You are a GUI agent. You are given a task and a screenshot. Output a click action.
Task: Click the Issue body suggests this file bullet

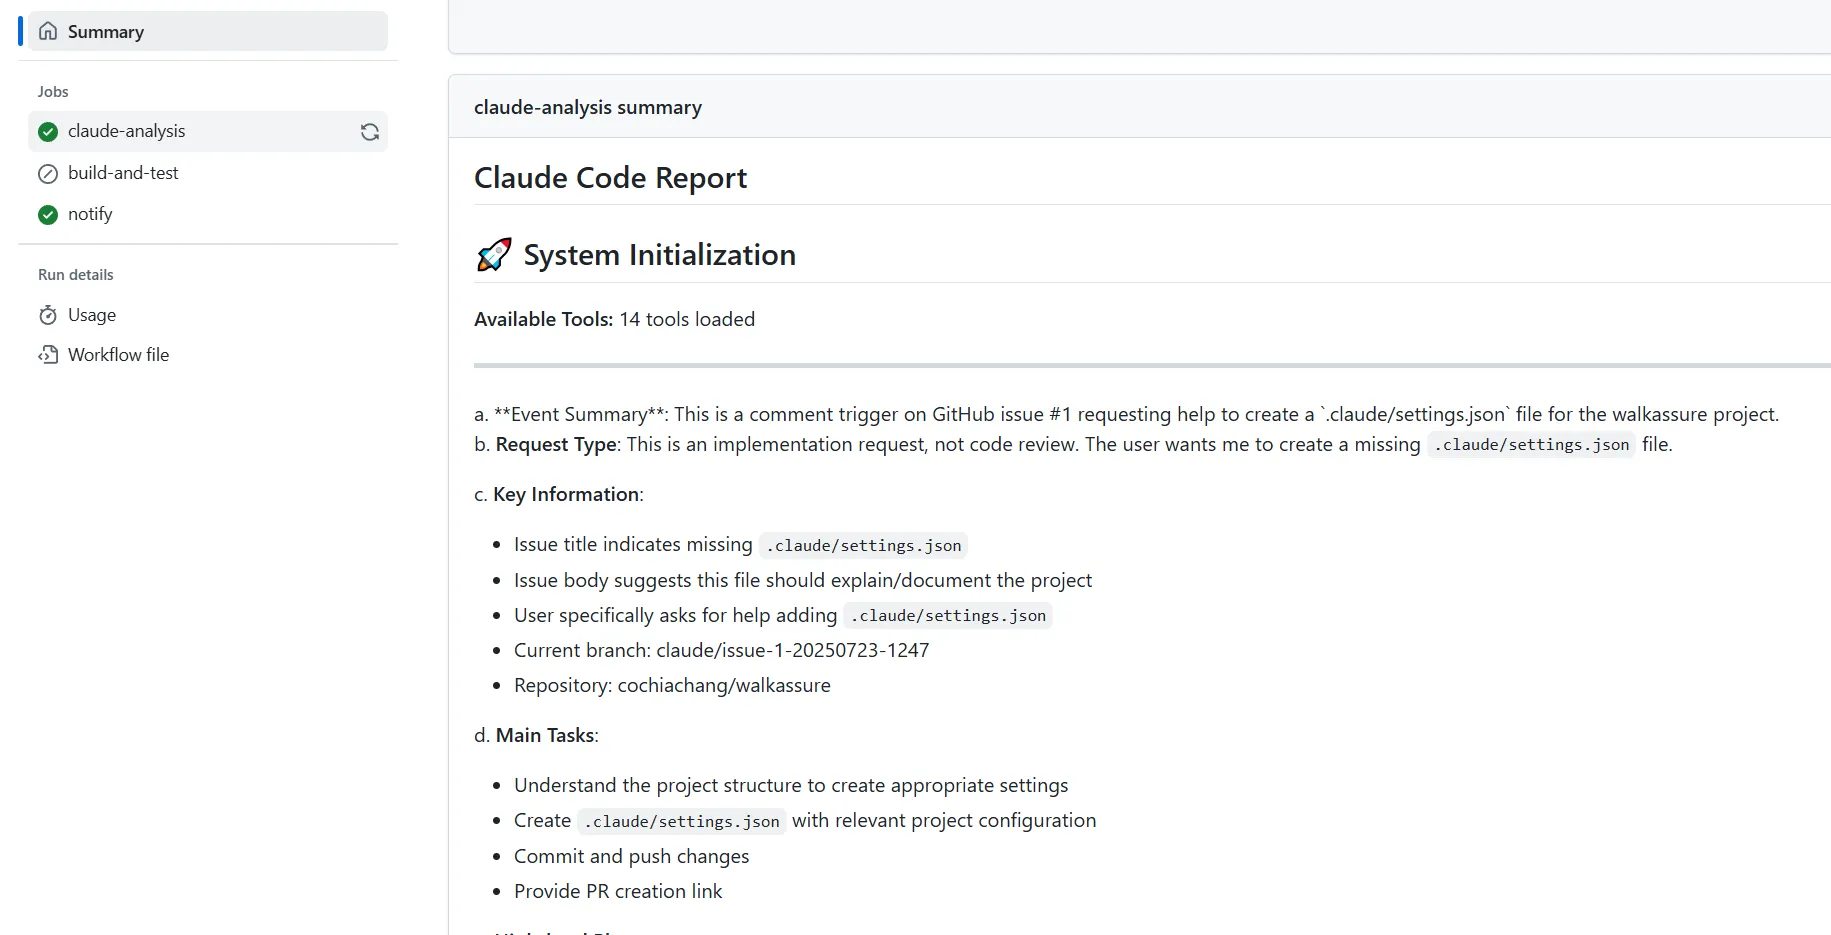pos(803,580)
